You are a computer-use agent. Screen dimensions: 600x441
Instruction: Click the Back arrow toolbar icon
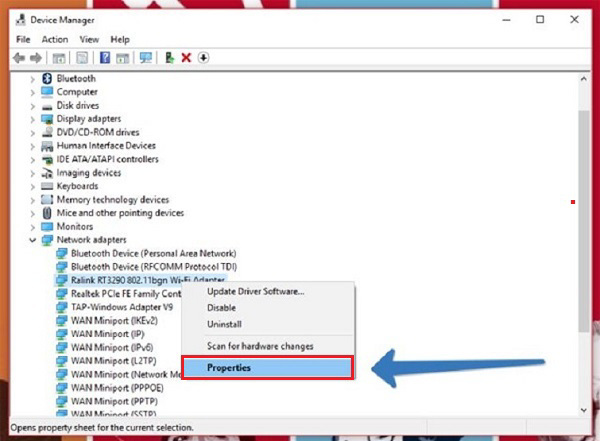[18, 58]
